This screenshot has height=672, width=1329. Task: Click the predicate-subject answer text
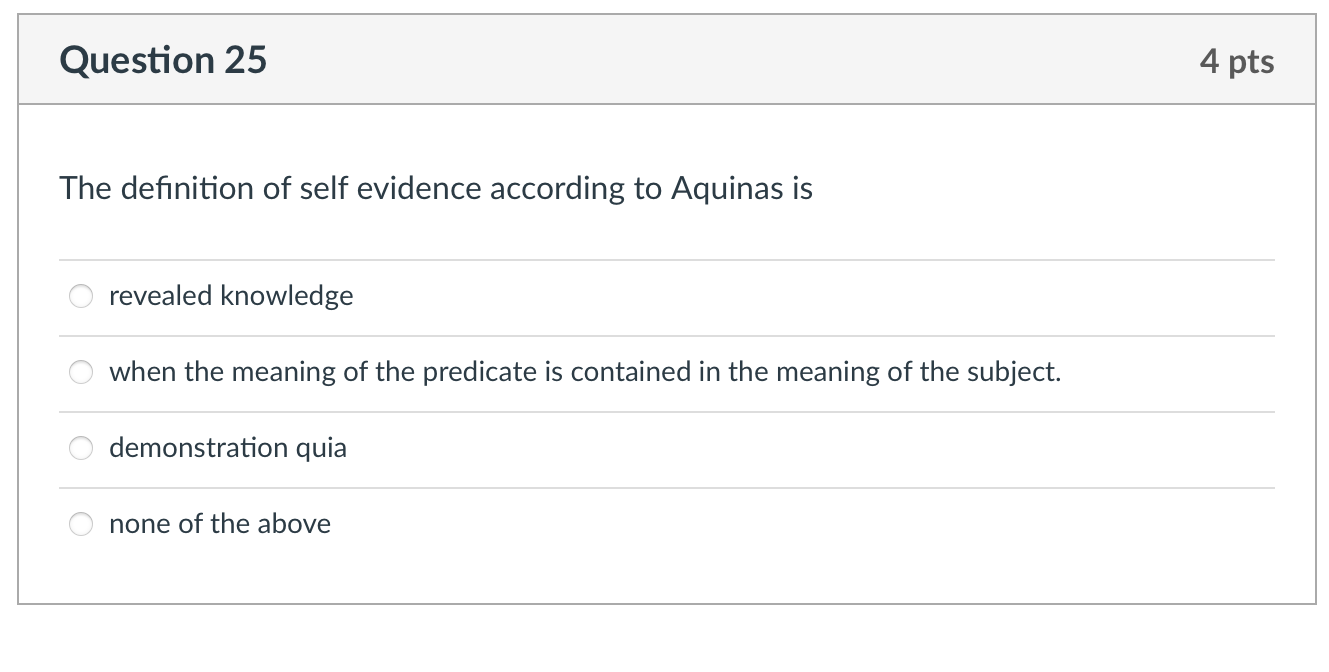pyautogui.click(x=585, y=372)
